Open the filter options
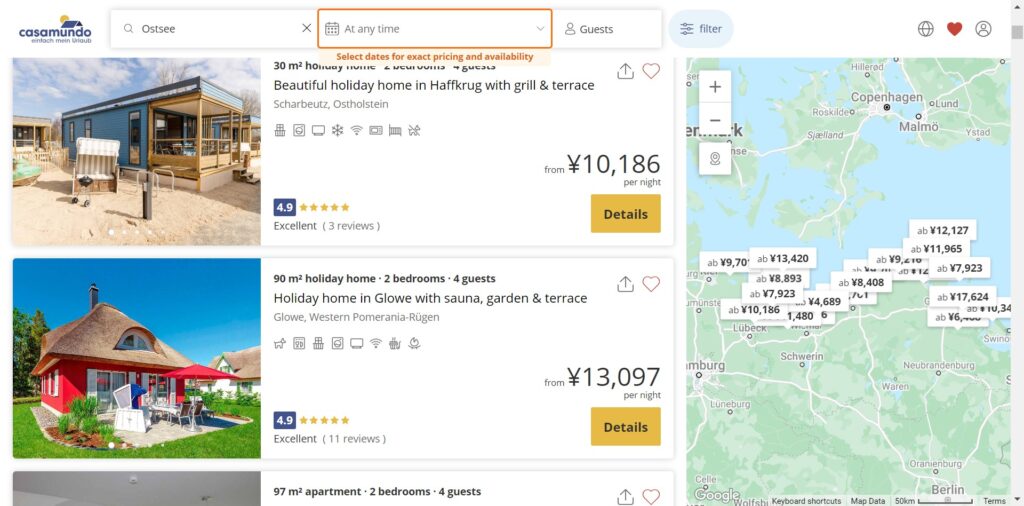The height and width of the screenshot is (506, 1024). [701, 29]
